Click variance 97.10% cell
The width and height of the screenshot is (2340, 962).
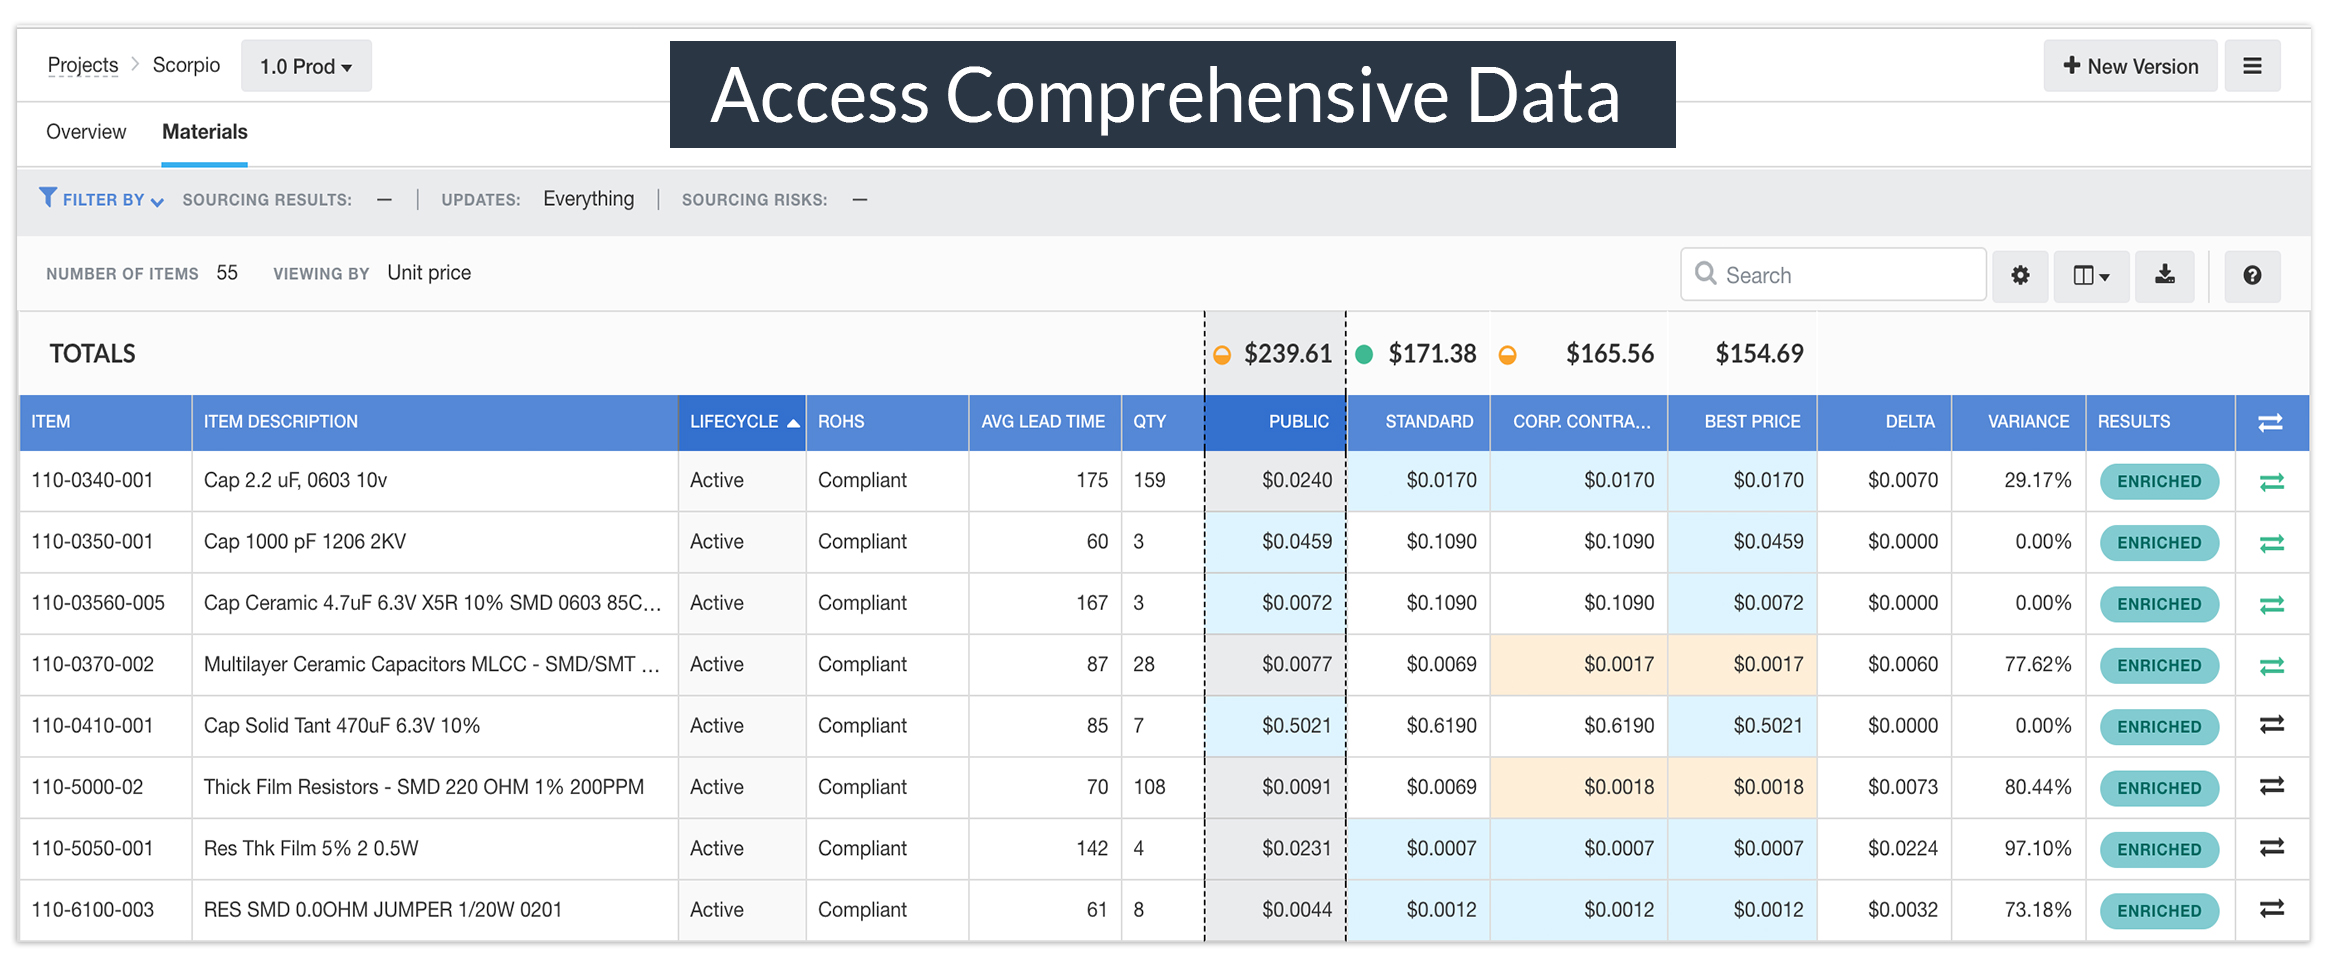[x=2018, y=849]
